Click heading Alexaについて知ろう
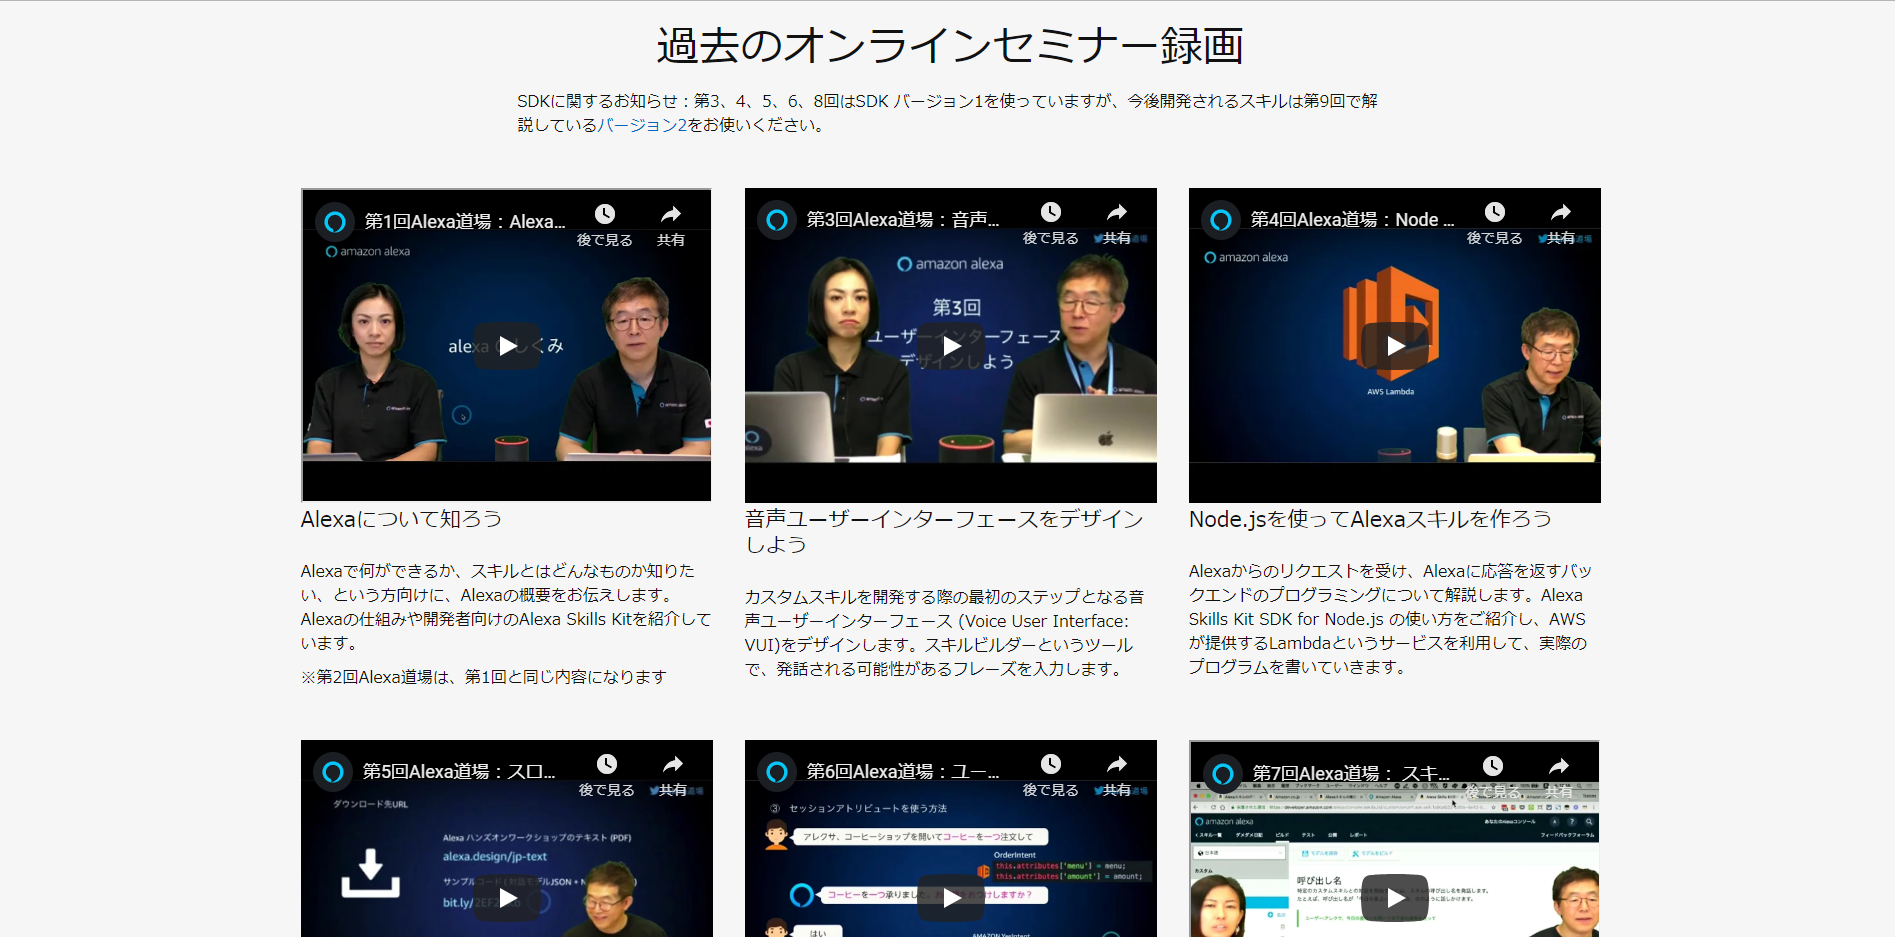The width and height of the screenshot is (1895, 937). [x=401, y=519]
